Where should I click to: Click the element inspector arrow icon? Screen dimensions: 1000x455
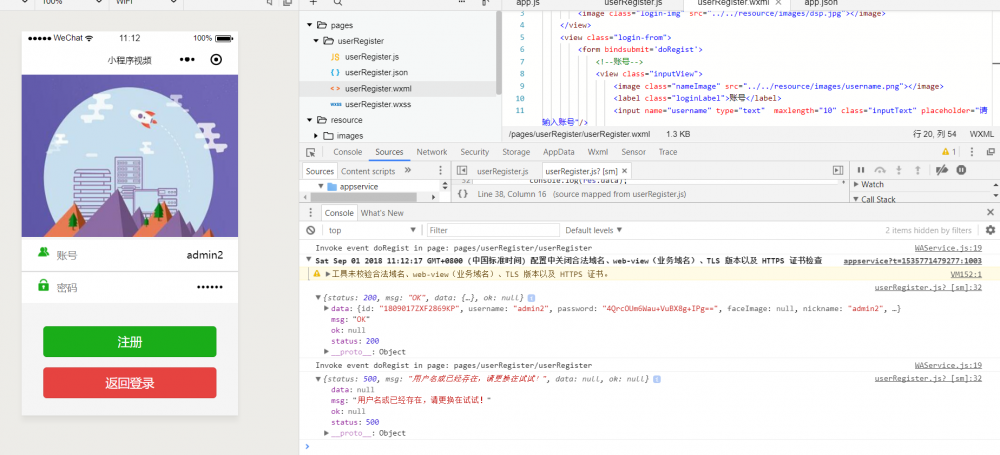311,152
